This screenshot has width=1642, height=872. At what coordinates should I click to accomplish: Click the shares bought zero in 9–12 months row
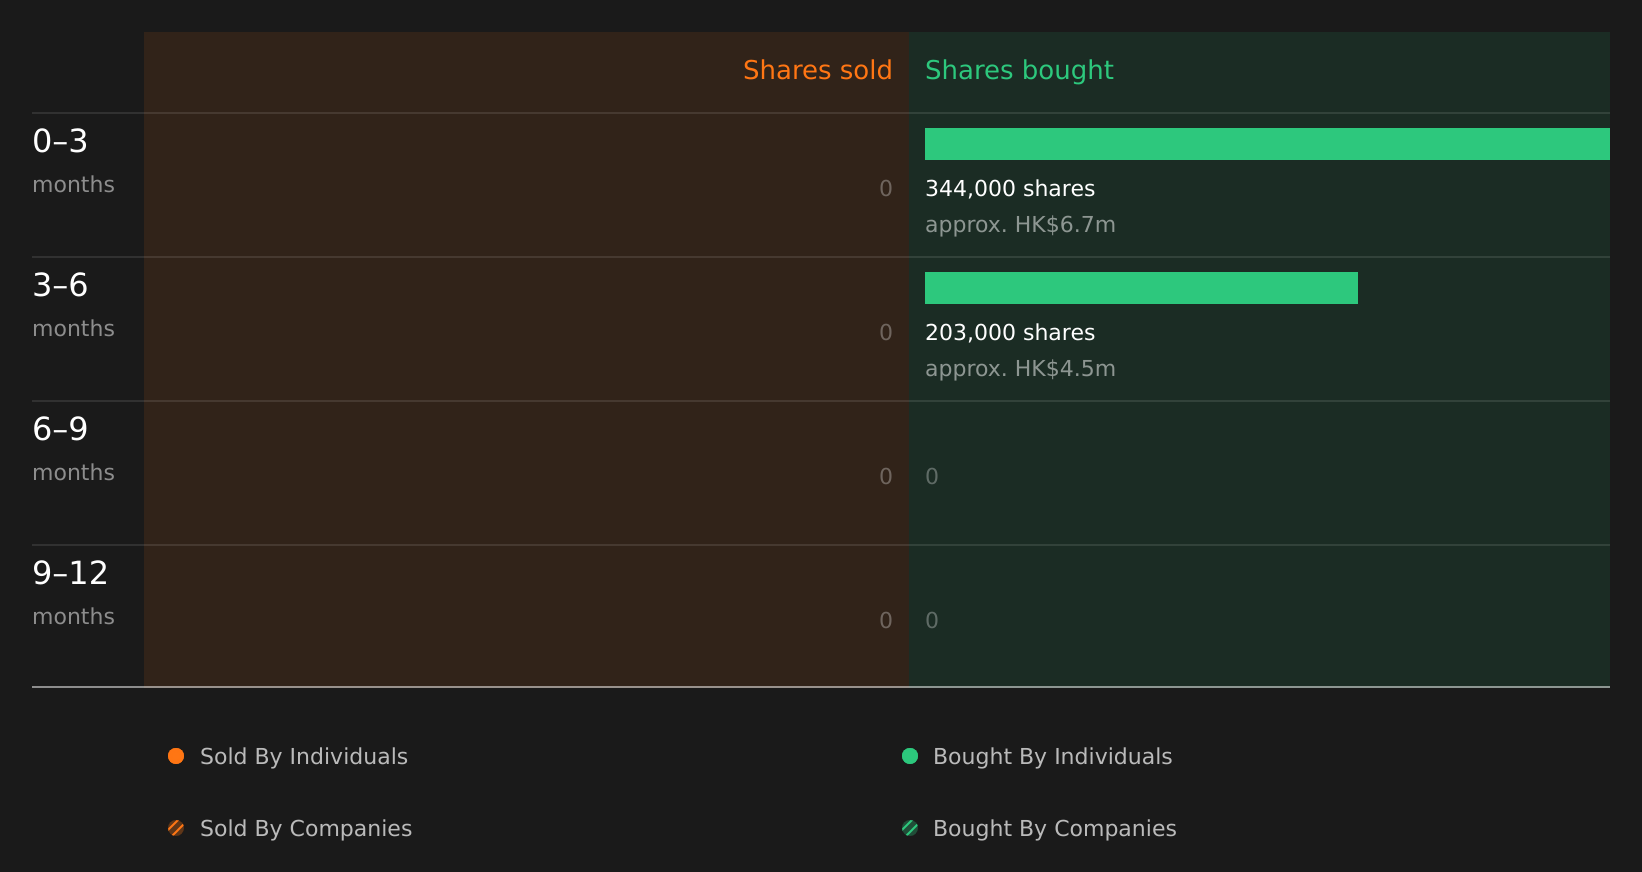(x=932, y=620)
